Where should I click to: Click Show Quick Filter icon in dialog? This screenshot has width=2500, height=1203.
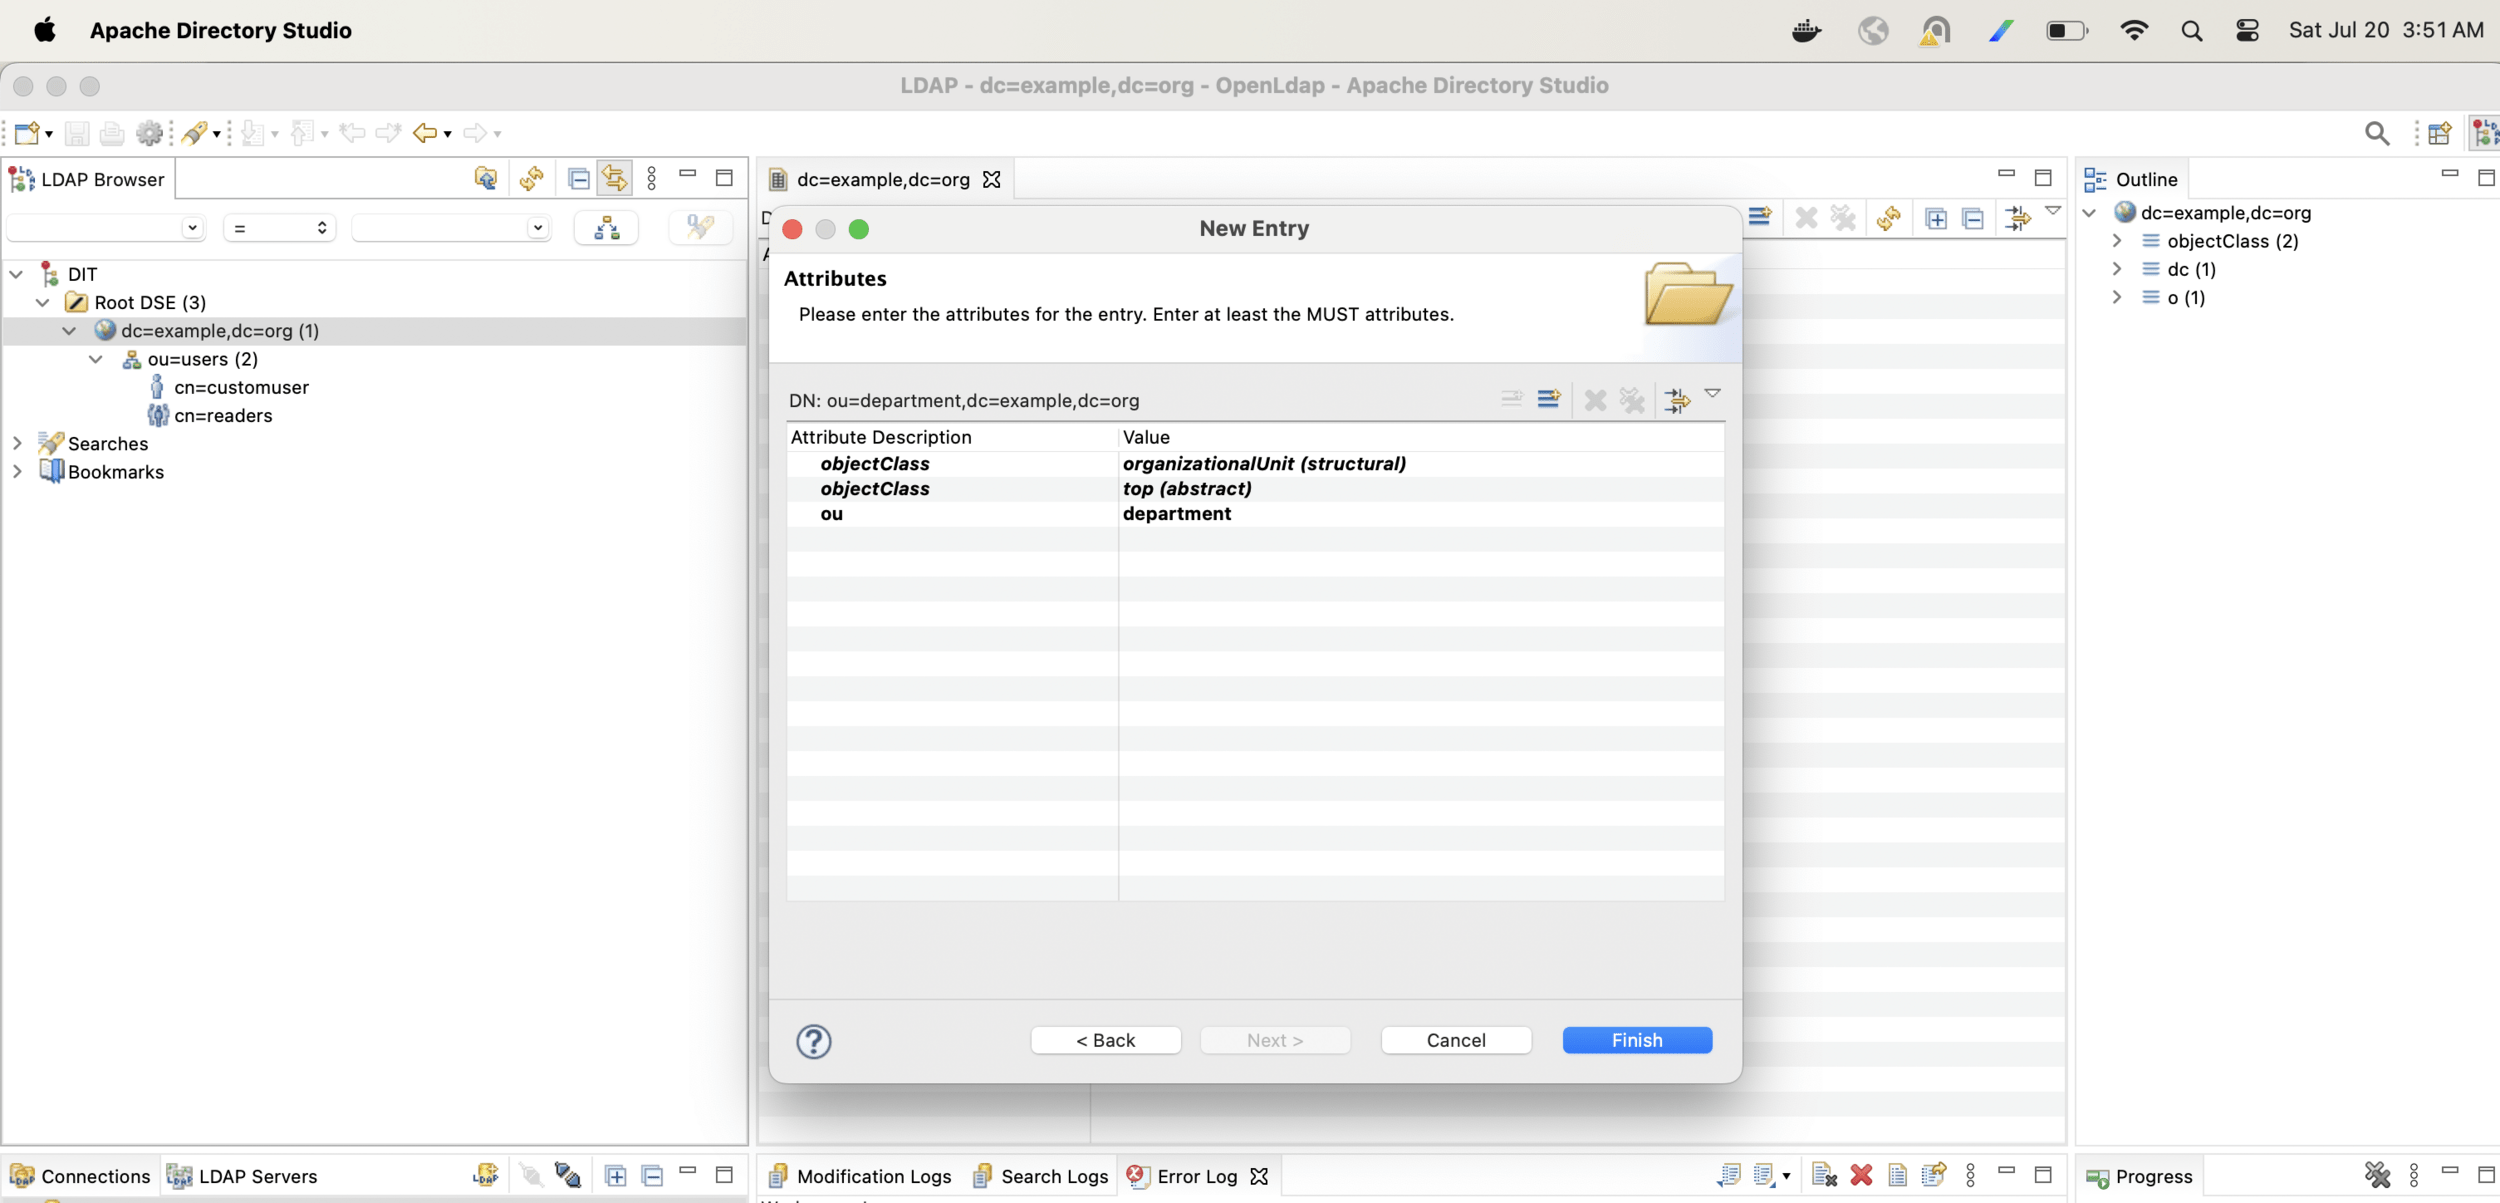click(x=1677, y=400)
